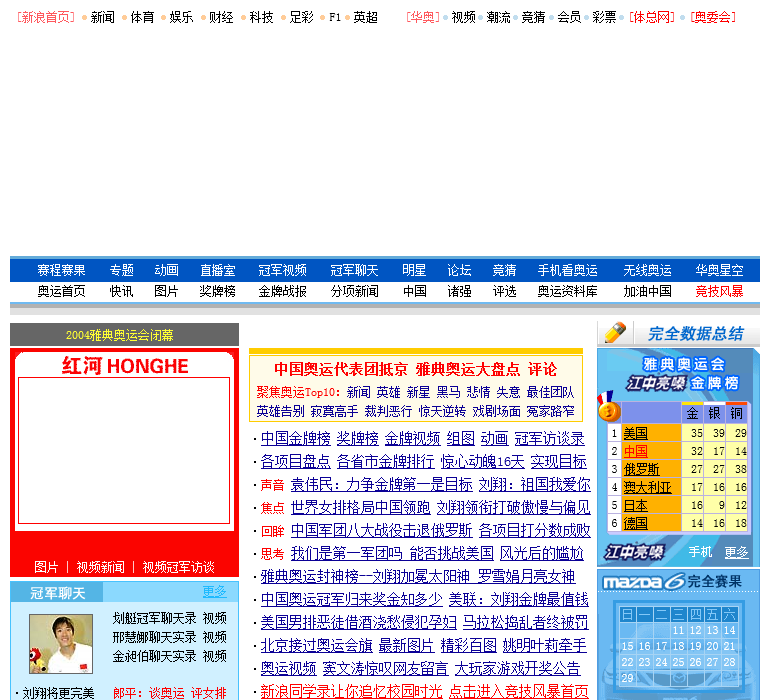Open 论坛 in the blue navigation bar
Viewport: 770px width, 700px height.
pyautogui.click(x=459, y=270)
